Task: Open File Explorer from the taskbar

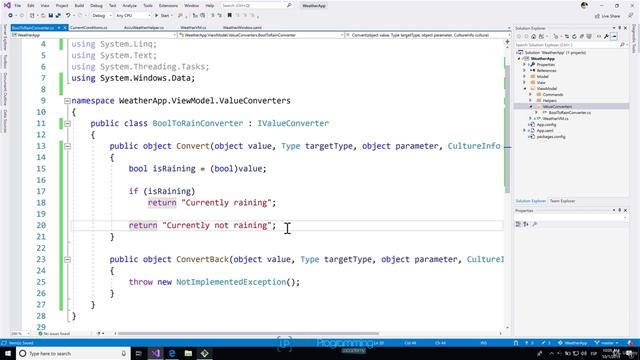Action: pos(188,353)
